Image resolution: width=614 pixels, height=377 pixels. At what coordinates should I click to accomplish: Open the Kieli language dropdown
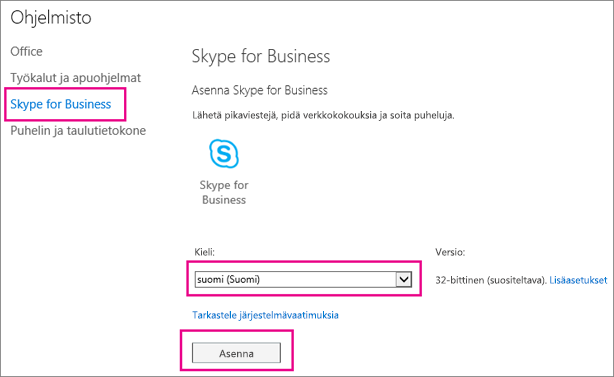[x=303, y=280]
